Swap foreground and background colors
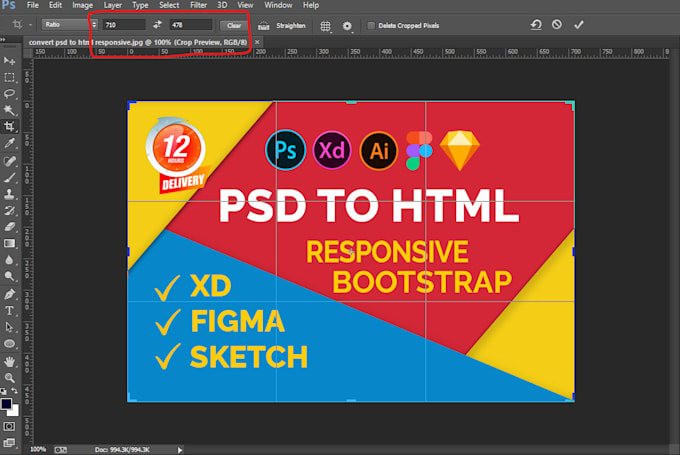680x455 pixels. [x=15, y=391]
